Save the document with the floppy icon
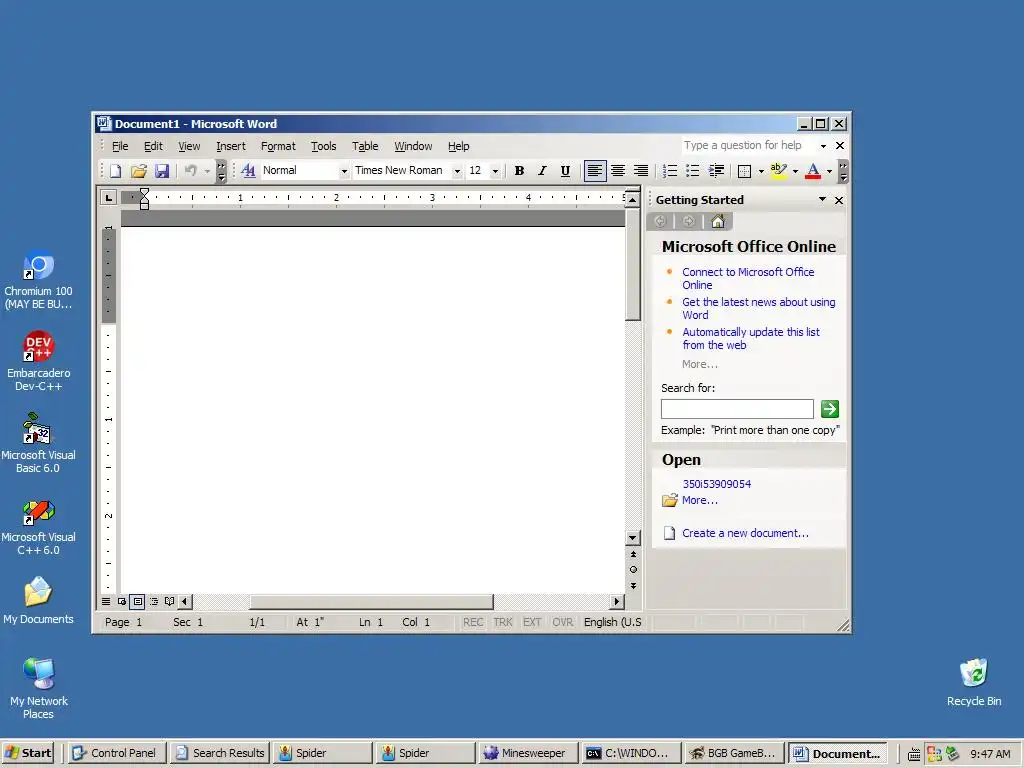1024x768 pixels. click(162, 171)
